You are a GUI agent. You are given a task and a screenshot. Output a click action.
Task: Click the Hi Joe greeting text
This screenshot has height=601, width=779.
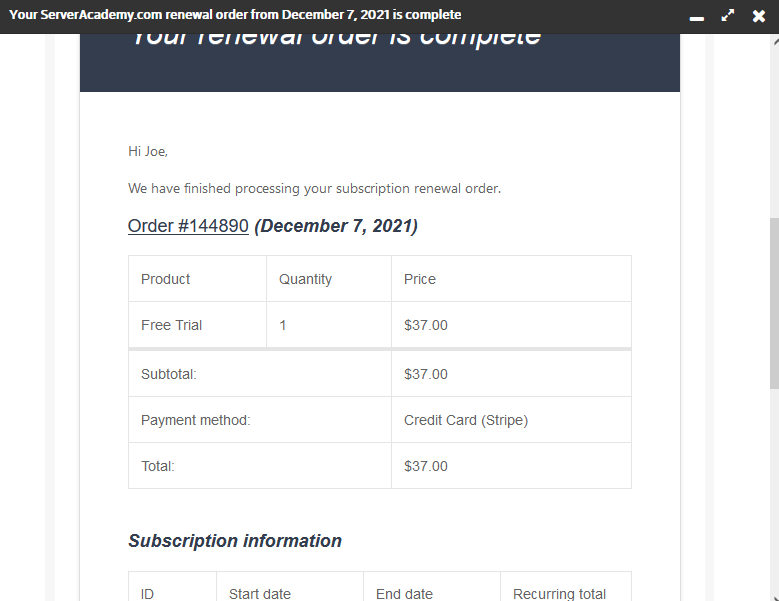pos(148,151)
